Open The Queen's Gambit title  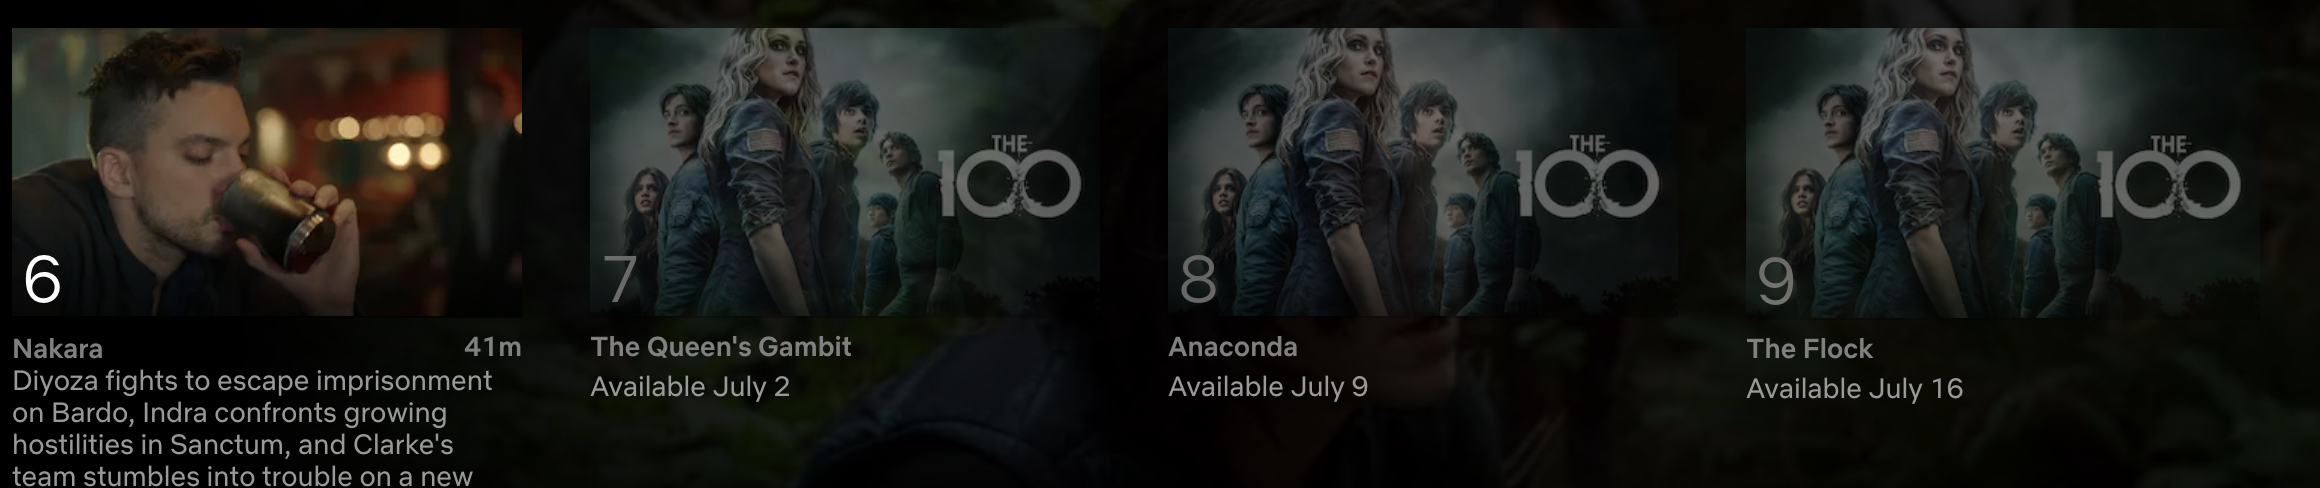pos(721,347)
